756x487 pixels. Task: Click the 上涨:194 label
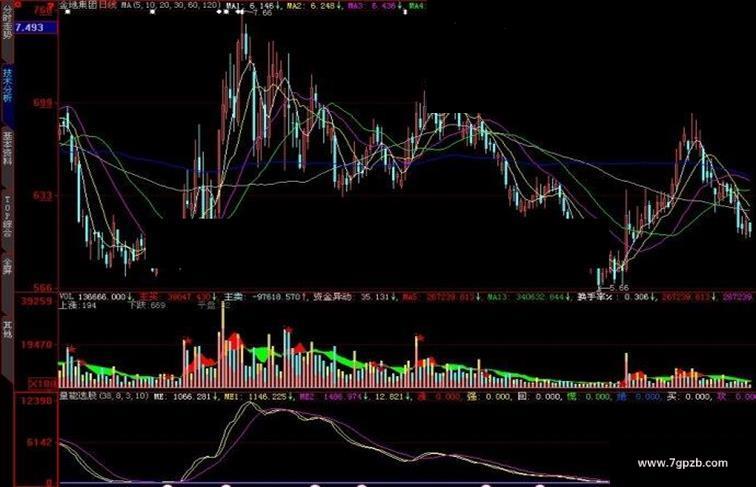coord(78,306)
